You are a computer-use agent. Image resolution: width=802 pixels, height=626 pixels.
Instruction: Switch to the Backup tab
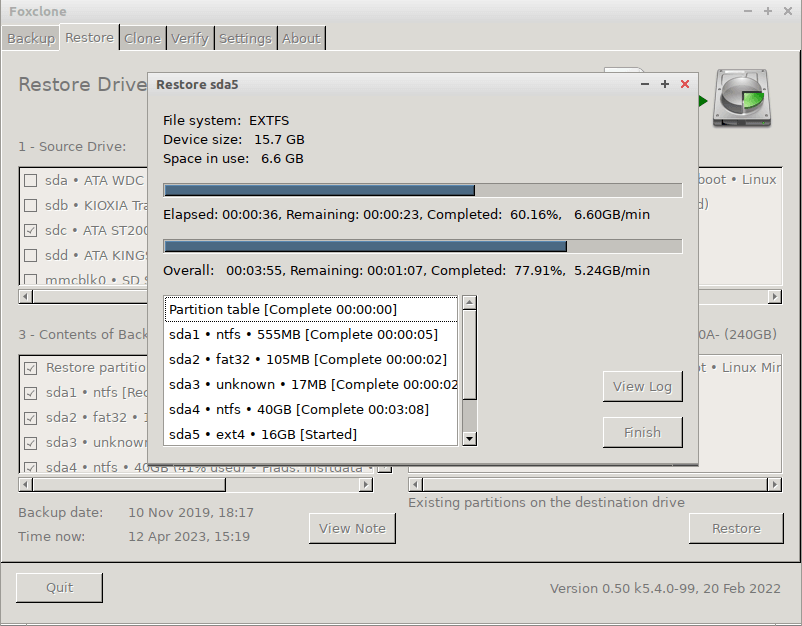coord(30,39)
